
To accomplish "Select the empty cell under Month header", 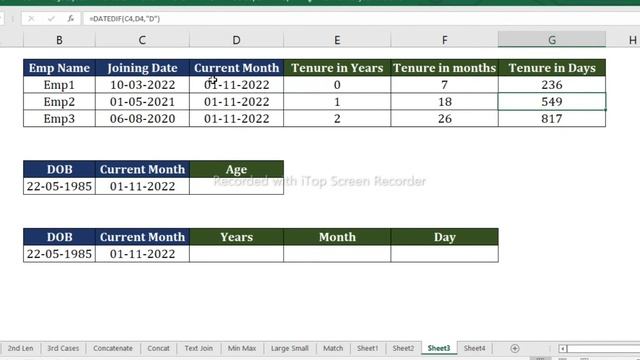I will pyautogui.click(x=337, y=254).
